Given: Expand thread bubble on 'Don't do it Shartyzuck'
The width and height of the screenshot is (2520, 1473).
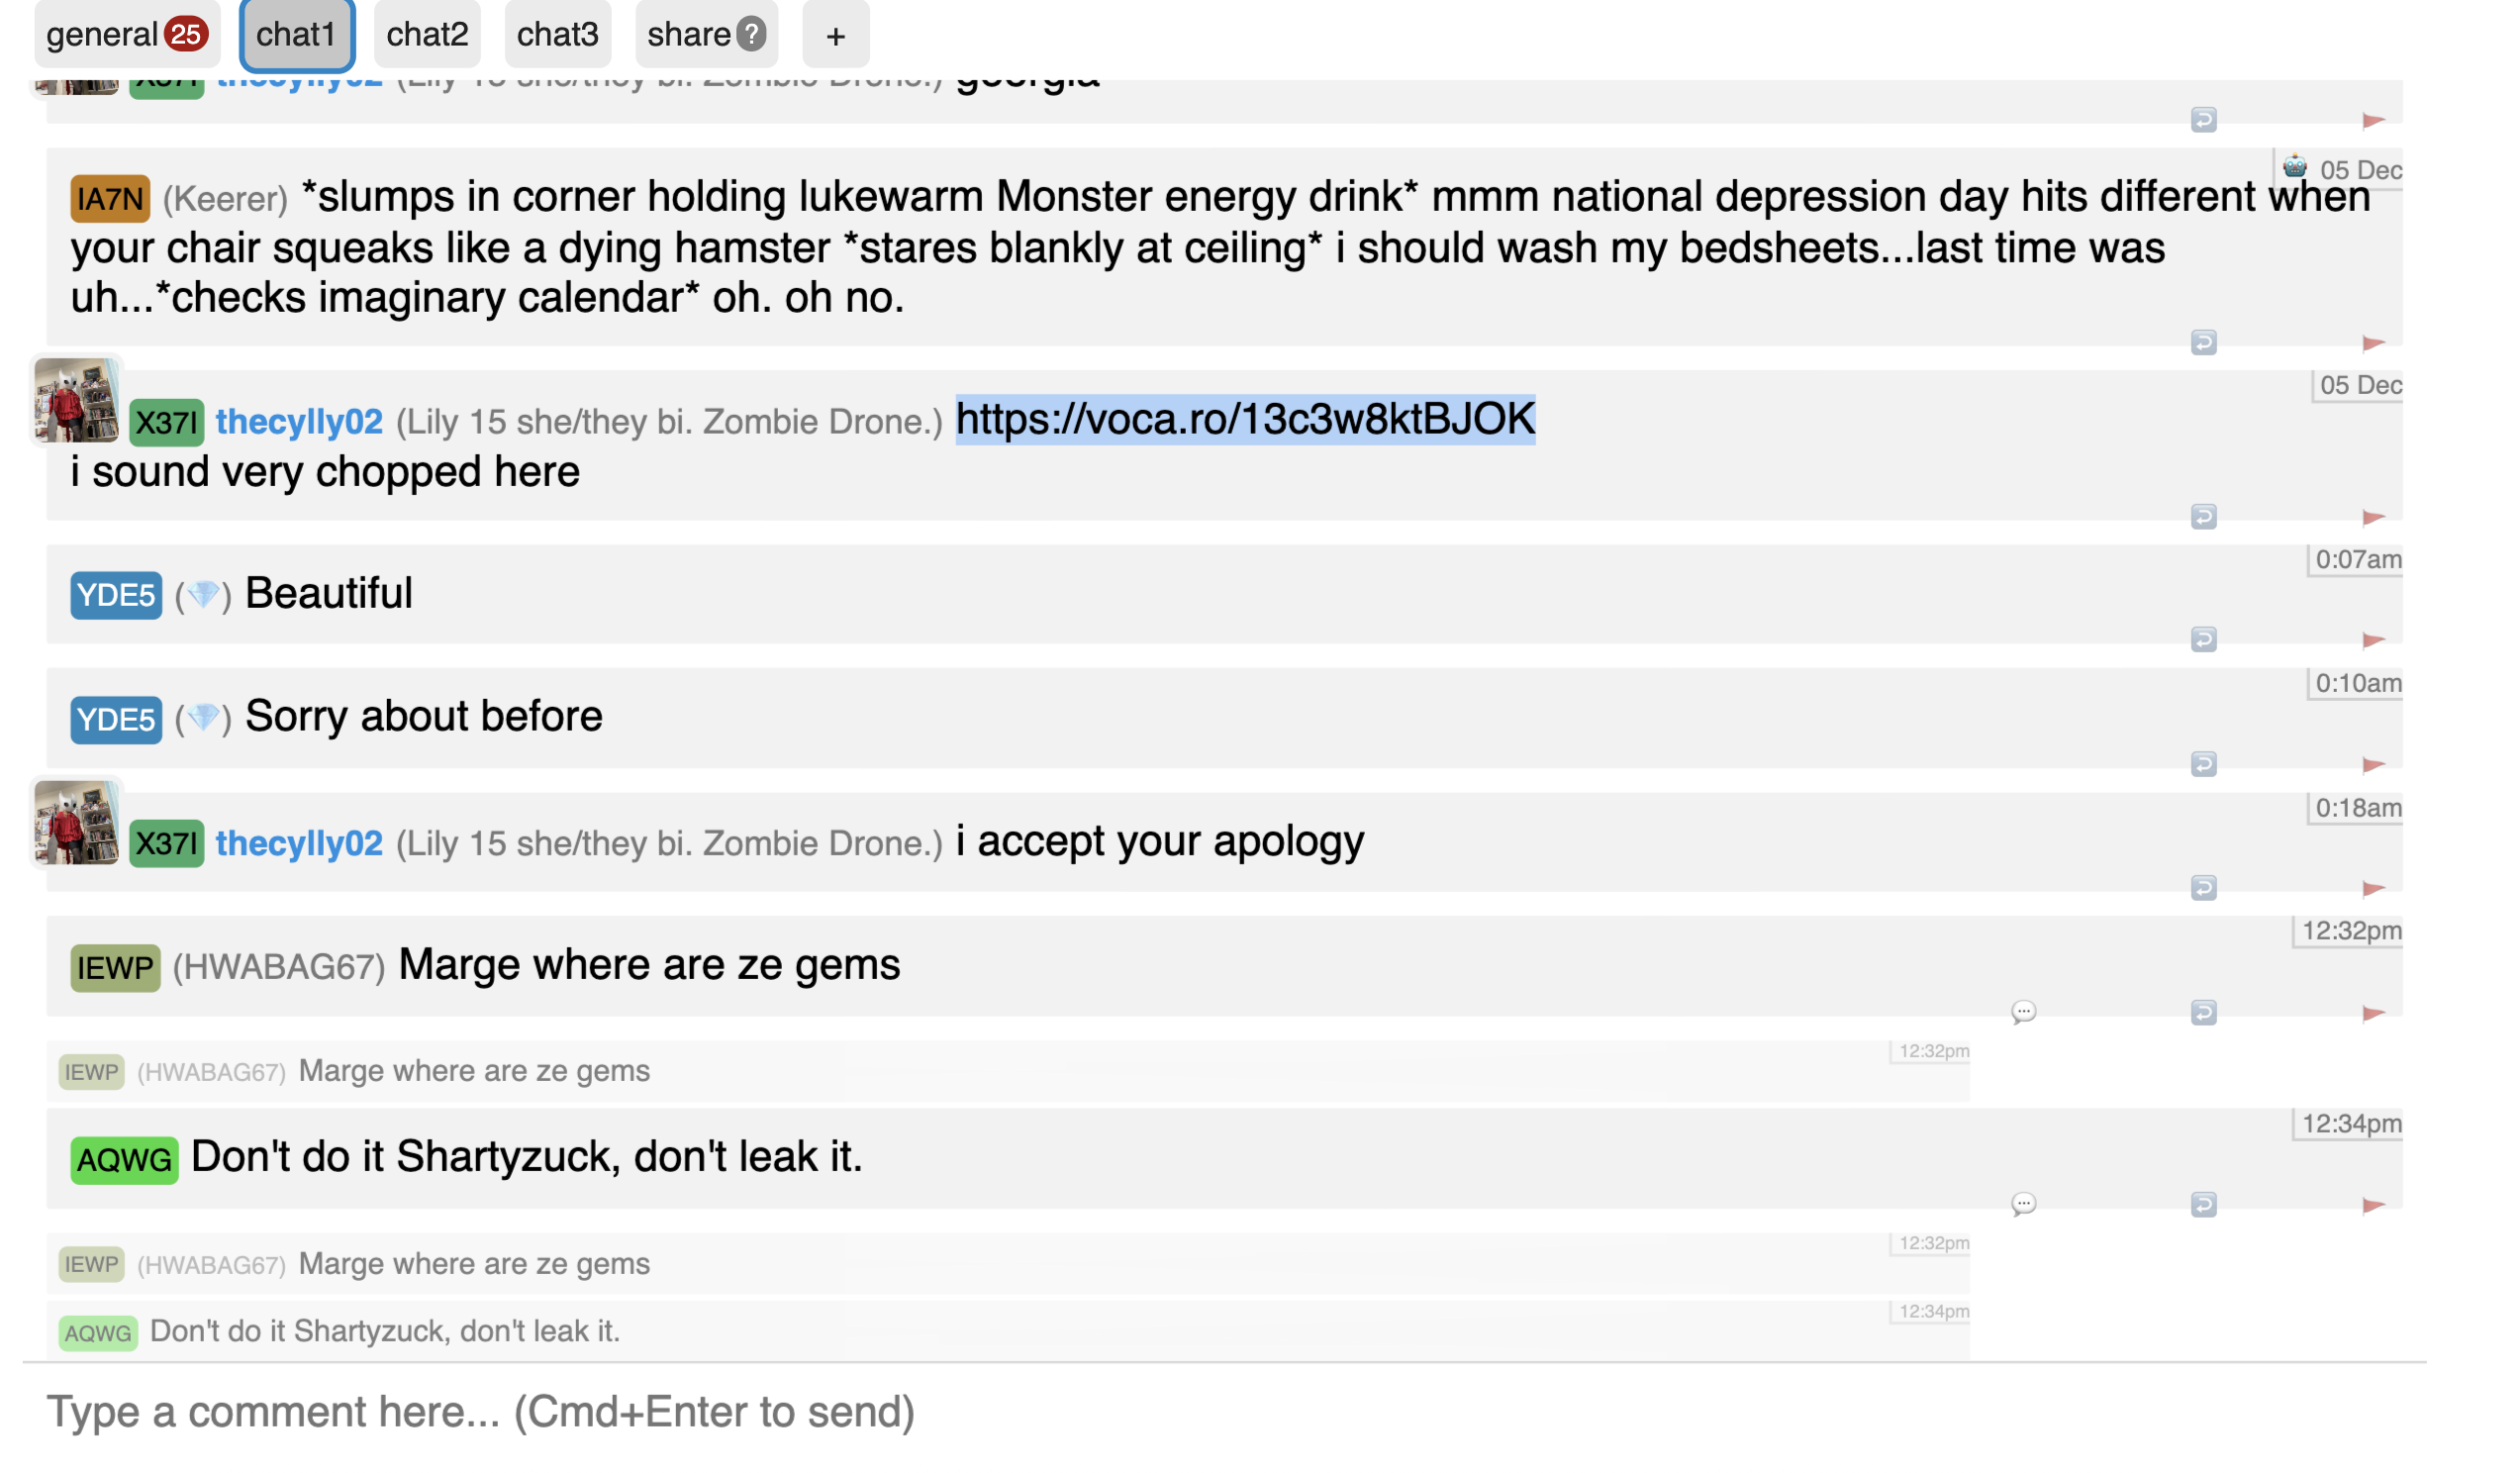Looking at the screenshot, I should coord(2023,1204).
